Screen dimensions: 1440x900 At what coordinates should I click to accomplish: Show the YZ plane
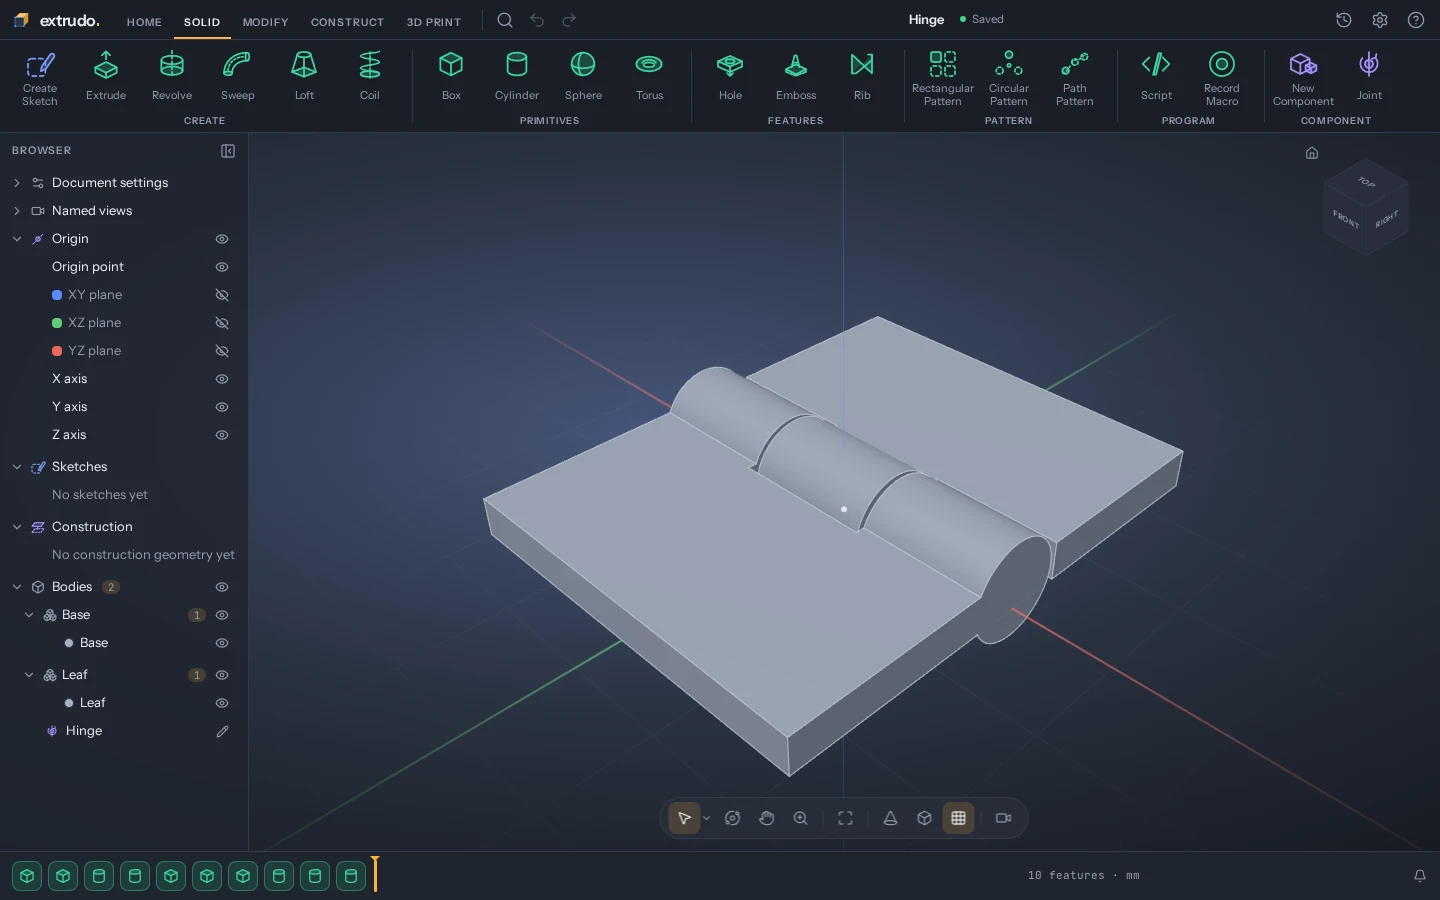coord(222,351)
